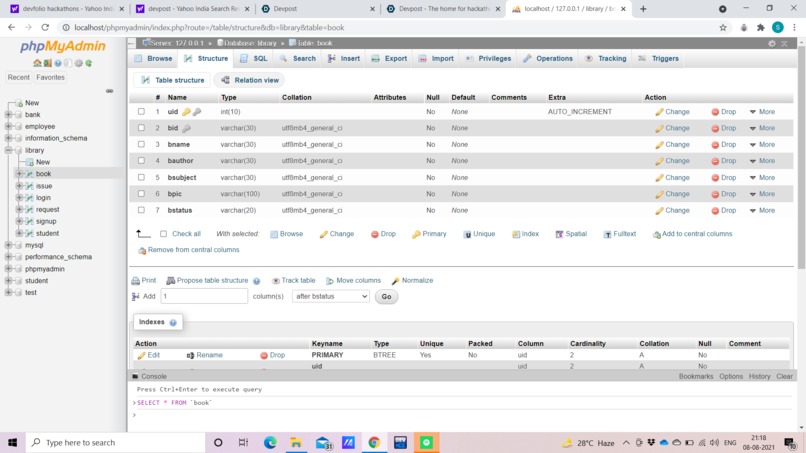Open Chrome extensions puzzle icon
The width and height of the screenshot is (806, 453).
(x=761, y=28)
